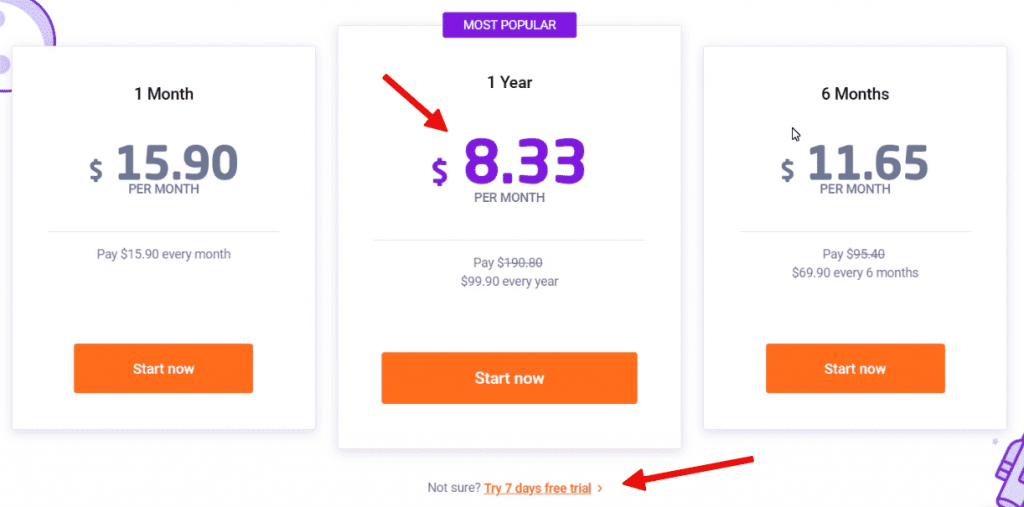Screen dimensions: 1024x507
Task: Click the arrow chevron beside free trial link
Action: pyautogui.click(x=600, y=488)
